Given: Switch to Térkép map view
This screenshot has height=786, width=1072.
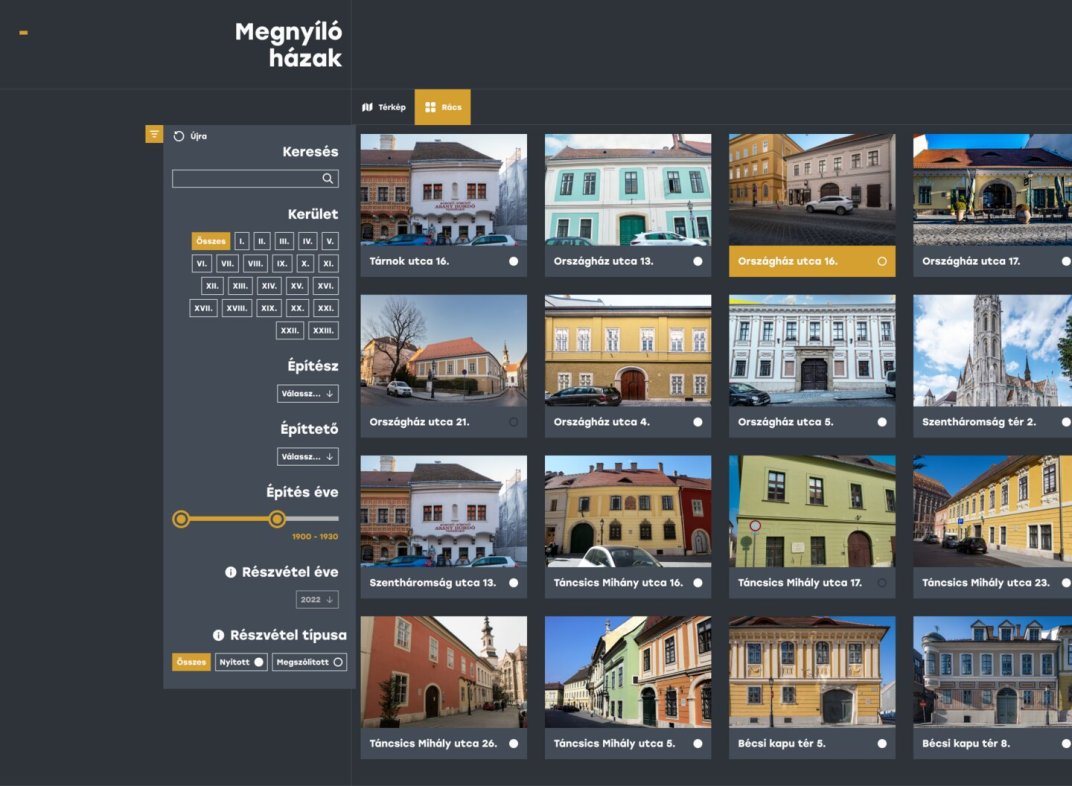Looking at the screenshot, I should click(384, 107).
